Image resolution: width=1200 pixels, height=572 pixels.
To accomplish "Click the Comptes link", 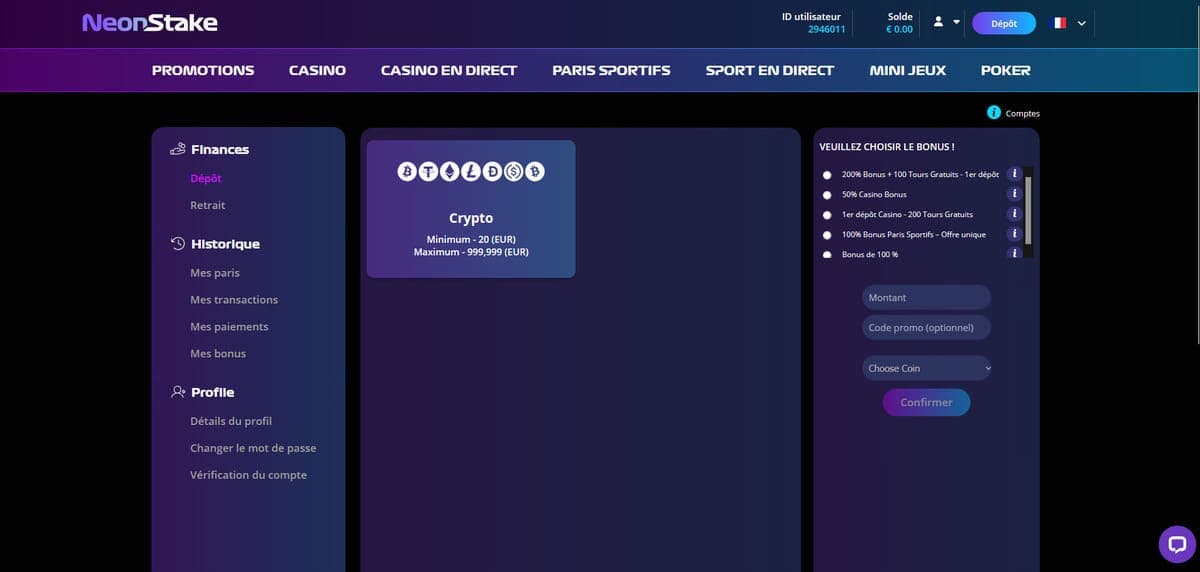I will 1023,114.
